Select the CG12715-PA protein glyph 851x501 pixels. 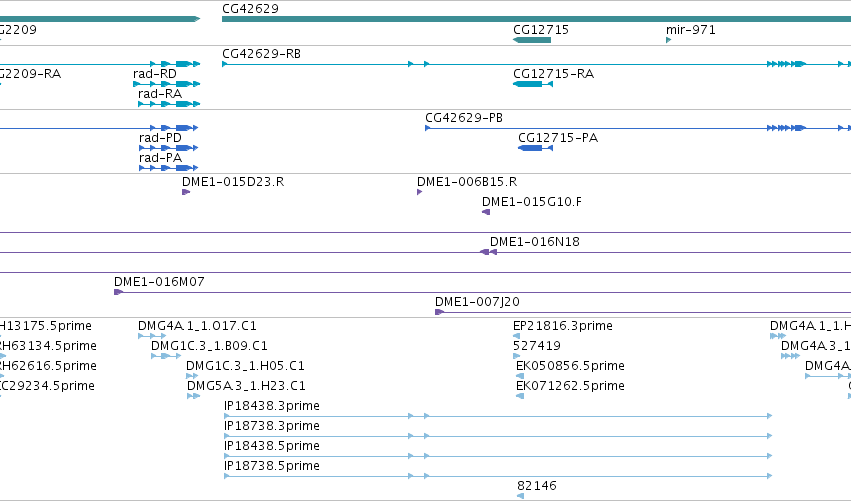tap(536, 148)
